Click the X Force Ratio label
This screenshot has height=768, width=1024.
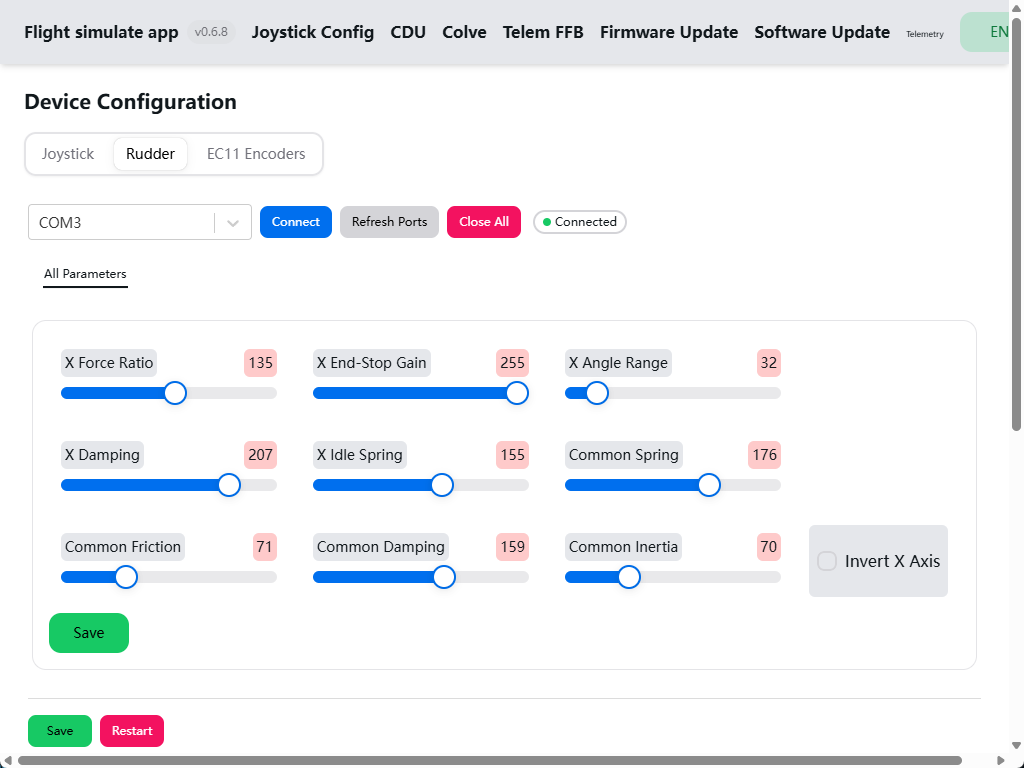(109, 363)
